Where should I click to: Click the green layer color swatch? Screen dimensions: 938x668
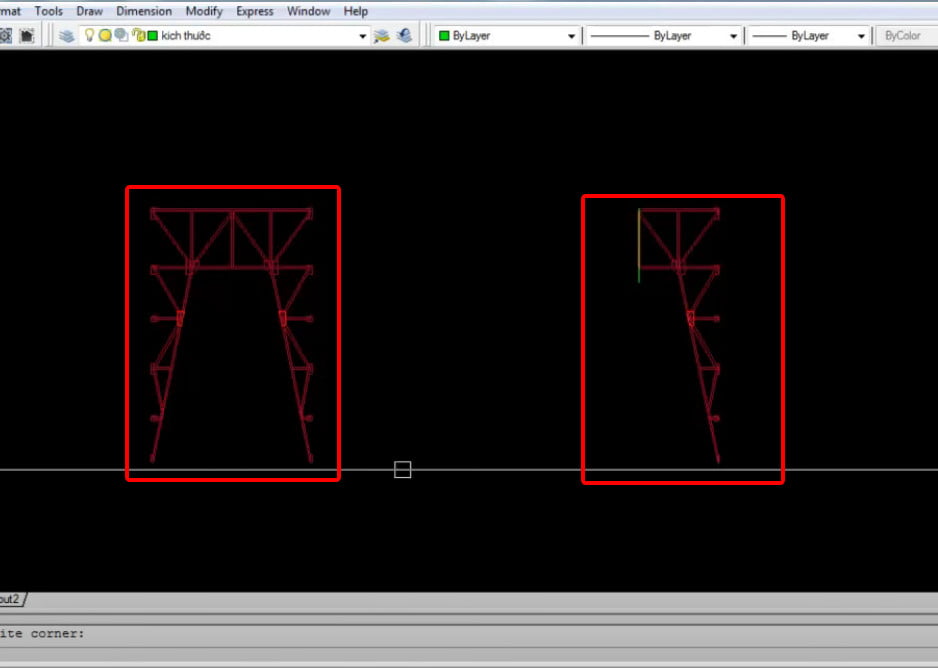[x=153, y=36]
